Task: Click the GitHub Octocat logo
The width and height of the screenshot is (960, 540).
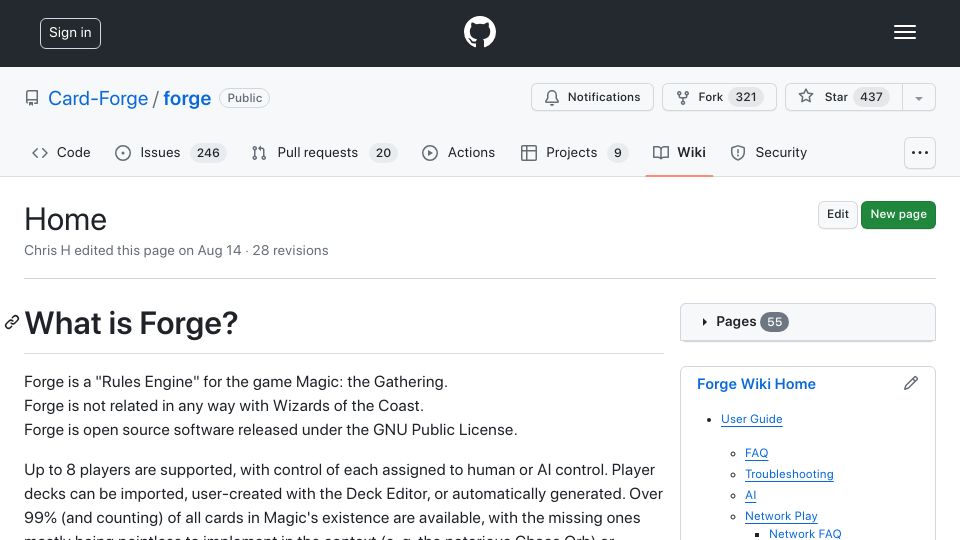Action: 479,32
